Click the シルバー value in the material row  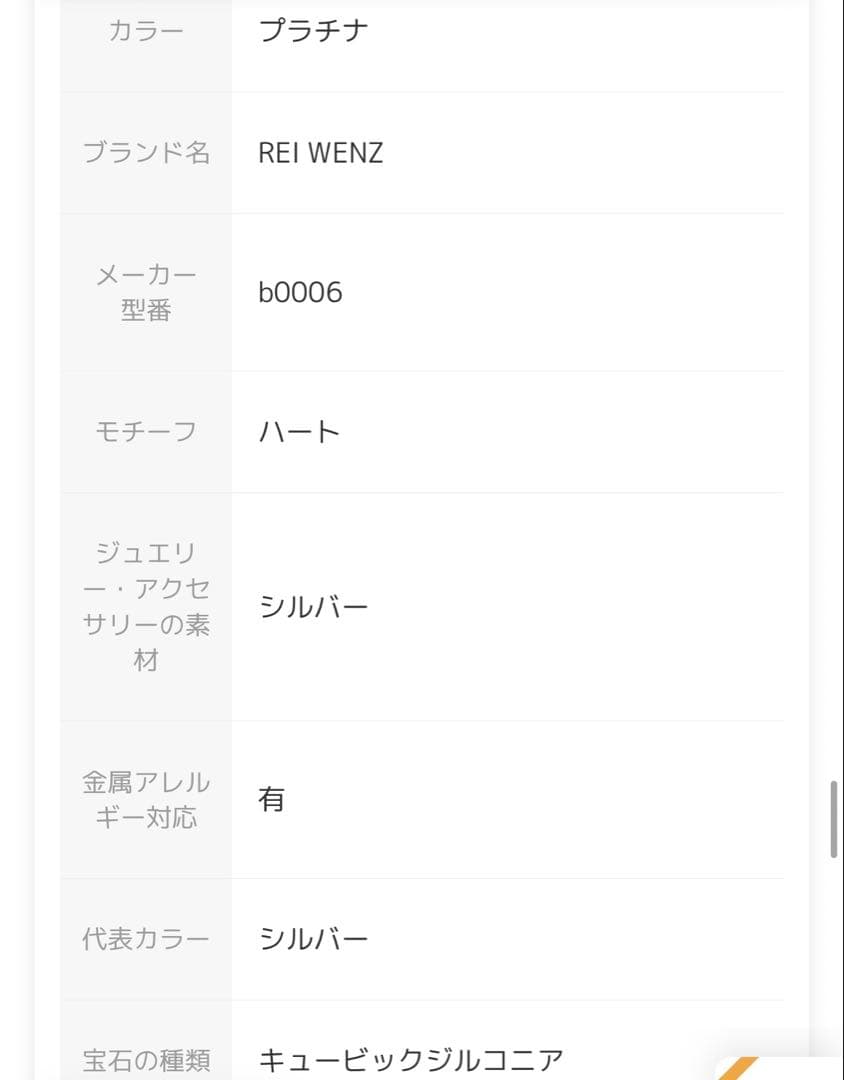(x=314, y=607)
